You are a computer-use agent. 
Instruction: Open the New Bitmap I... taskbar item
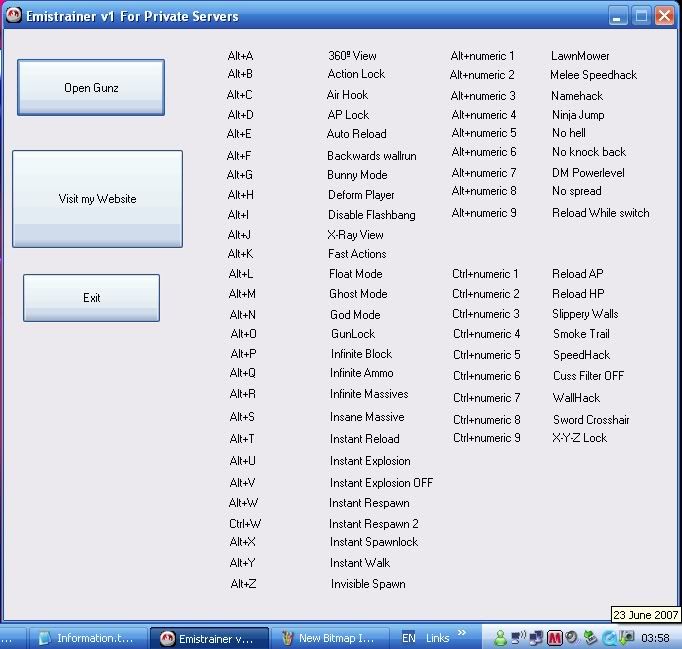pyautogui.click(x=329, y=638)
